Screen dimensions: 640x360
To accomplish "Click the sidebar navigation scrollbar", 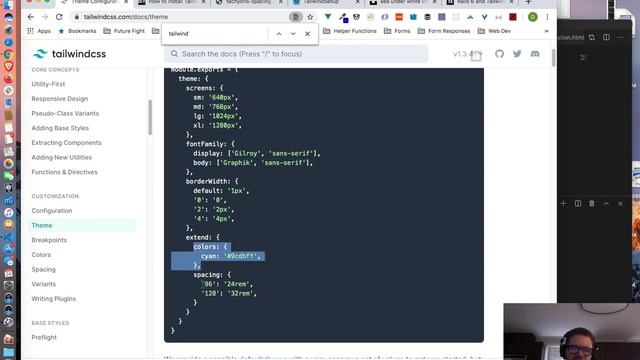I will (x=150, y=117).
